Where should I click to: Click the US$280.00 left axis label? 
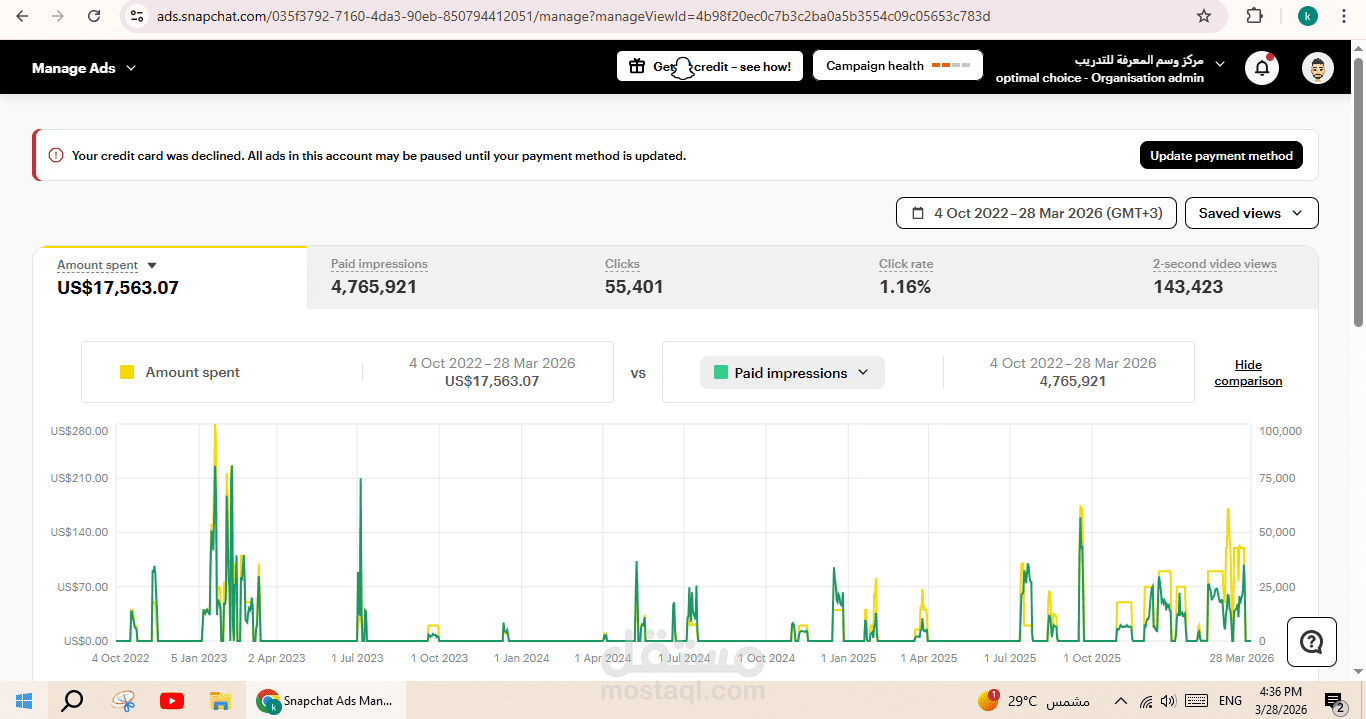[79, 431]
